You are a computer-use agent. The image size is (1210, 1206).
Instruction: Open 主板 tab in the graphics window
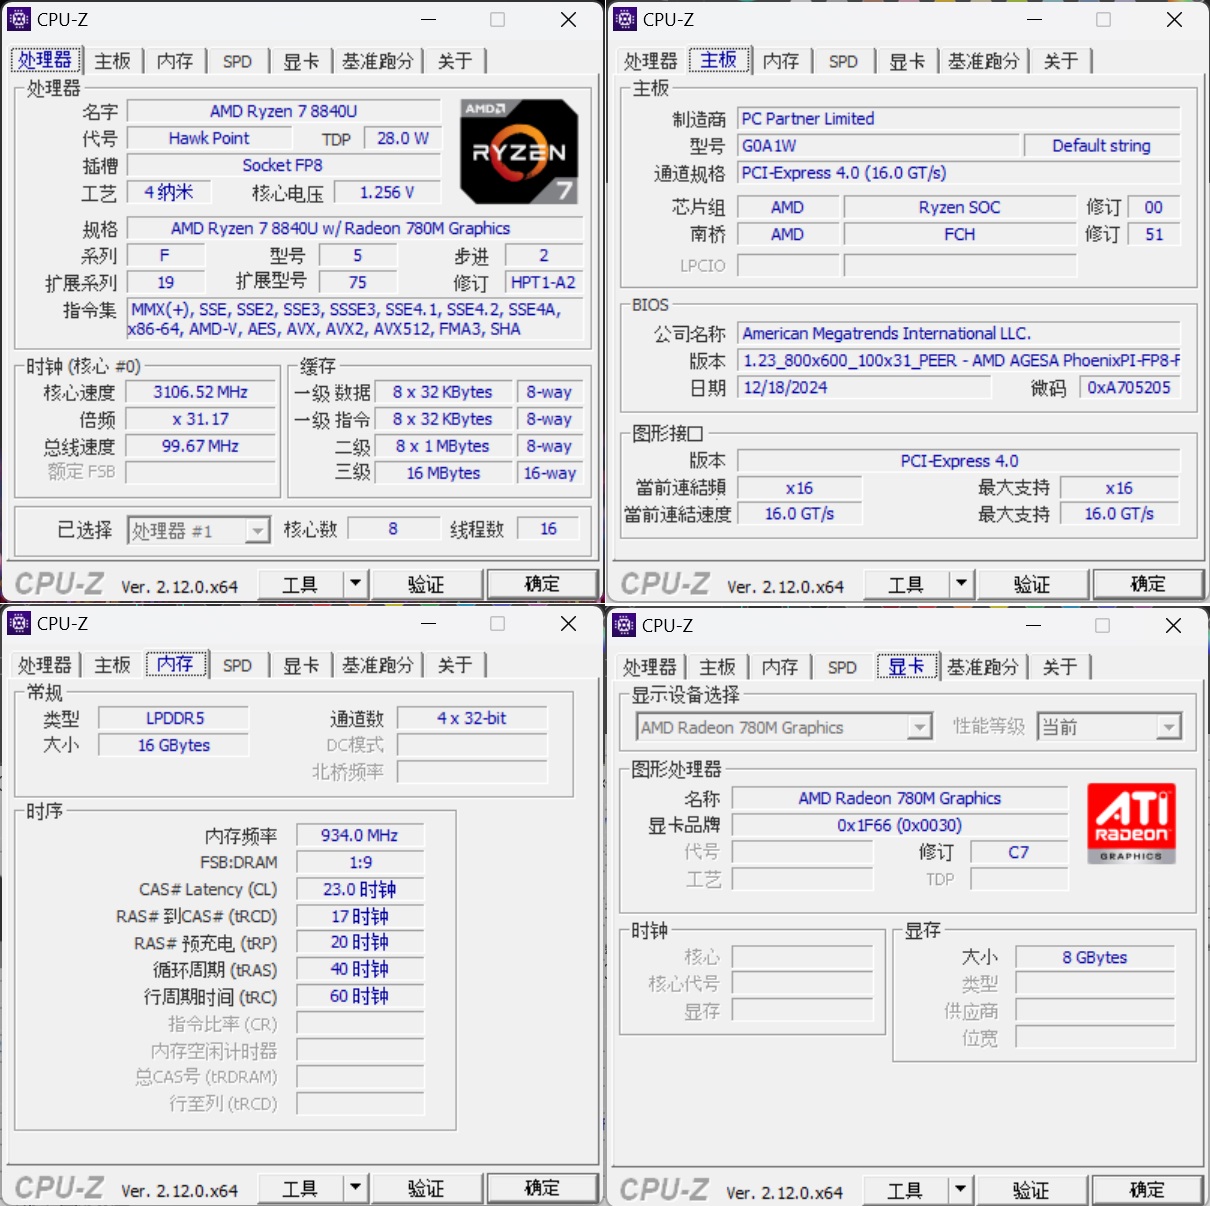pos(718,667)
